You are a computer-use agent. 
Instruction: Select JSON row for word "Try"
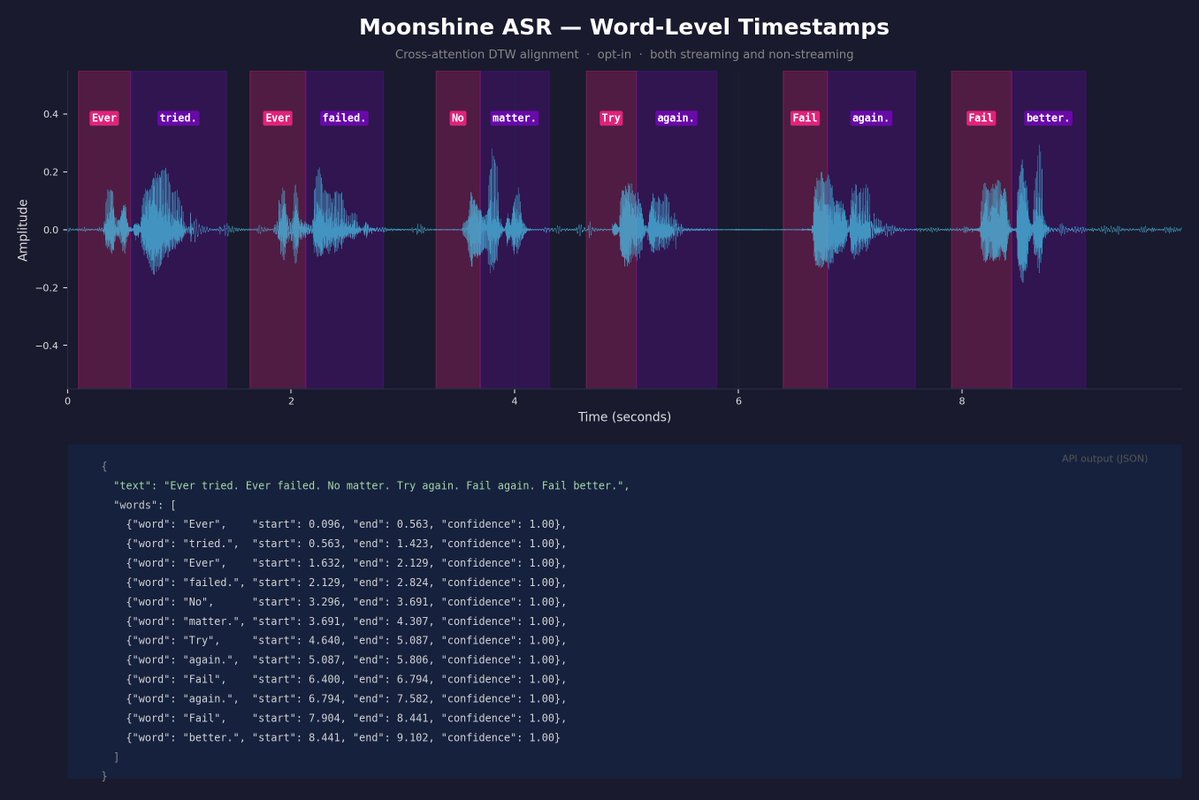tap(346, 641)
